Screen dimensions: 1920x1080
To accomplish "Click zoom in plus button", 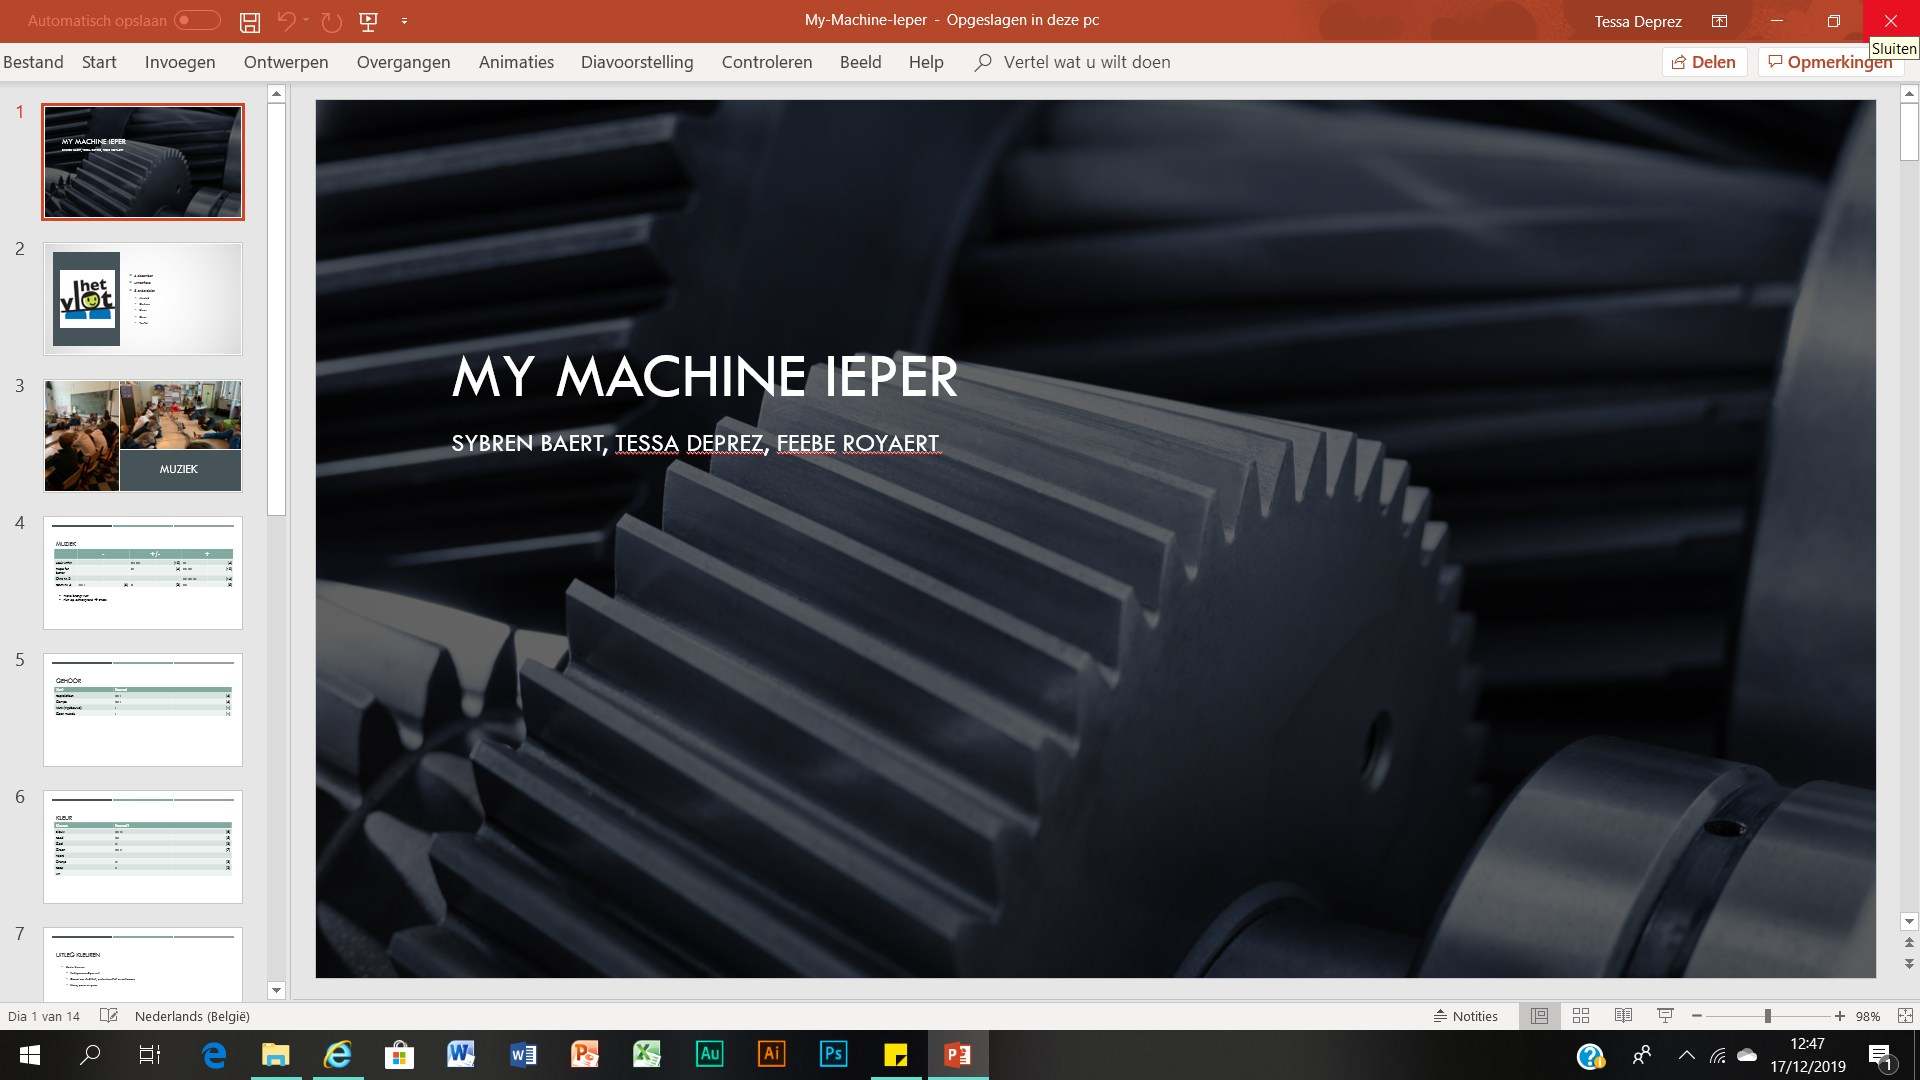I will (1839, 1016).
